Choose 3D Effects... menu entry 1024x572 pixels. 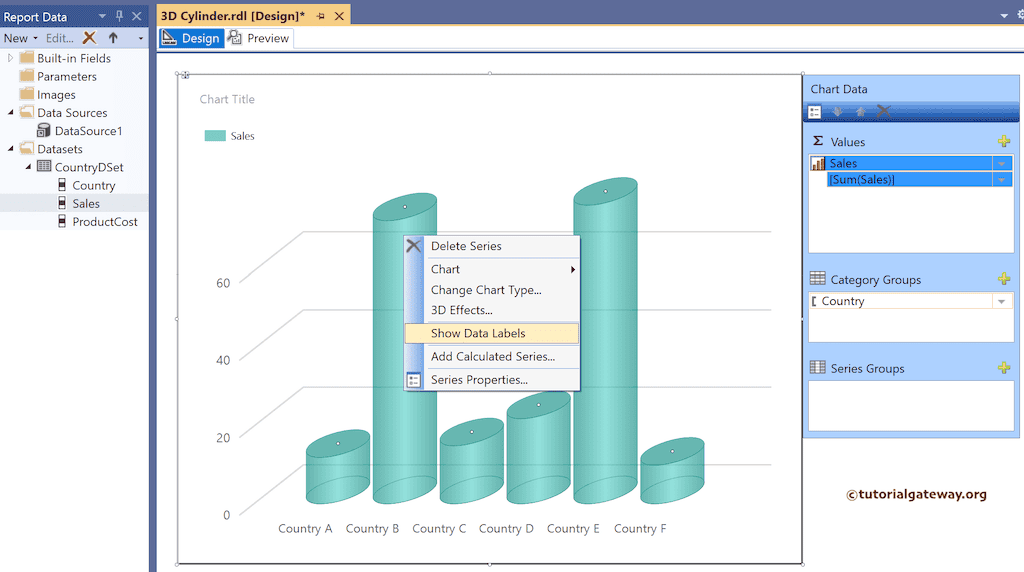(x=492, y=310)
